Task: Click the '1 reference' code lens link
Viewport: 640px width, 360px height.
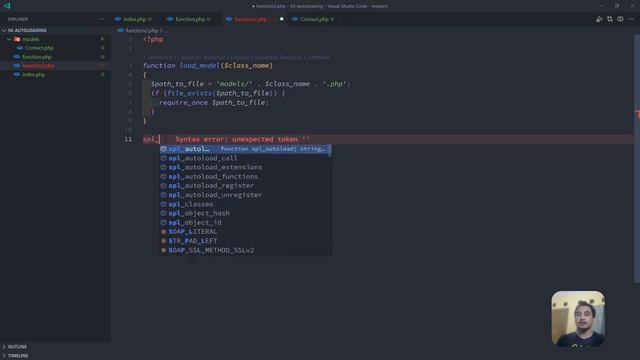Action: (158, 57)
